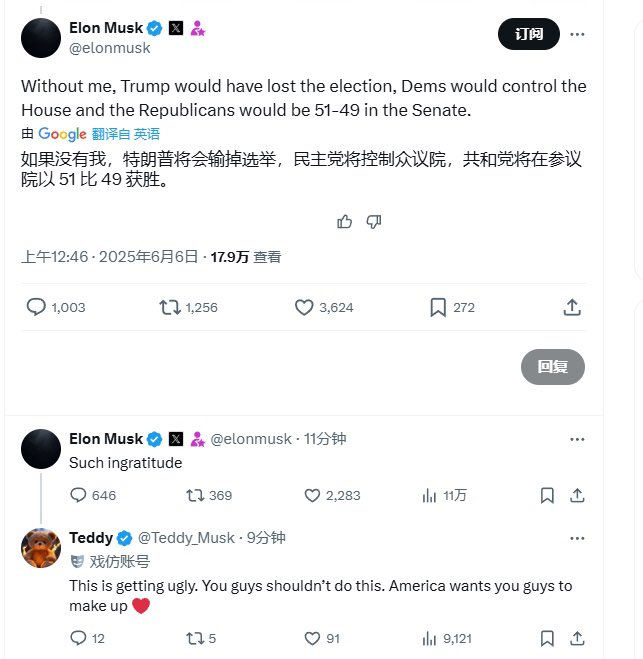Click the 订阅 subscribe button
The height and width of the screenshot is (659, 643).
pyautogui.click(x=529, y=34)
